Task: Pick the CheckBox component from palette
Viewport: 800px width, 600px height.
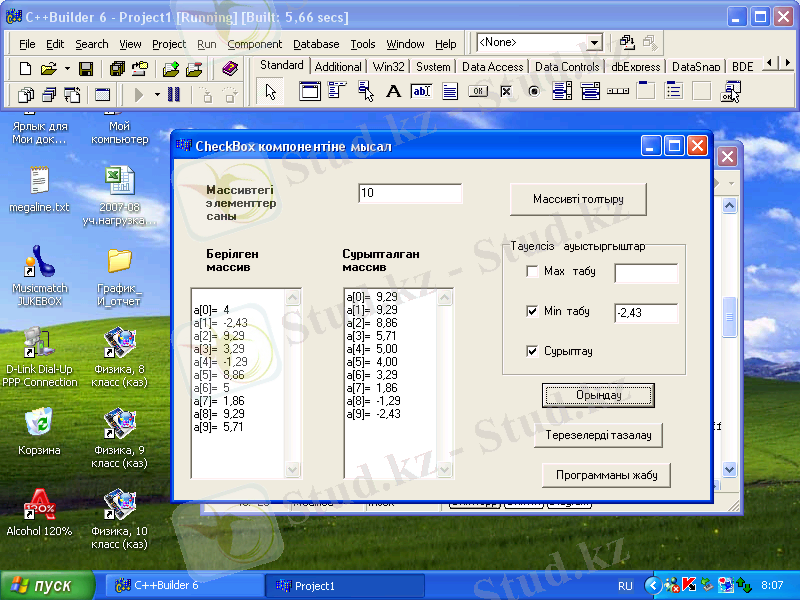Action: coord(506,92)
